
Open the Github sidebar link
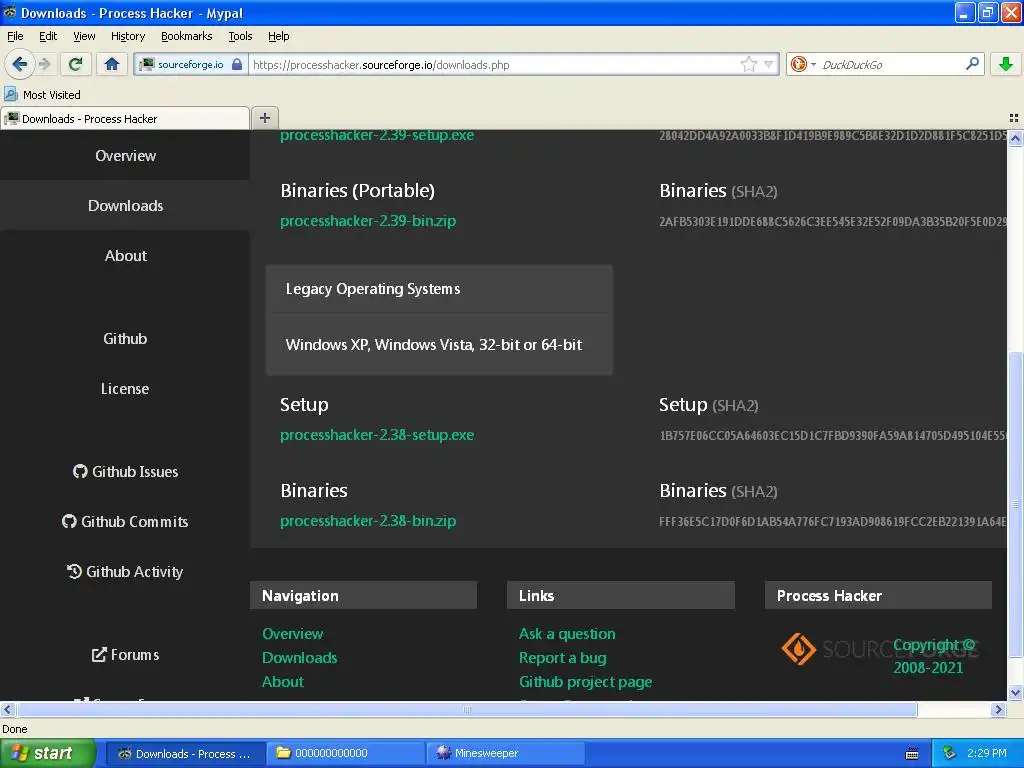(x=125, y=338)
